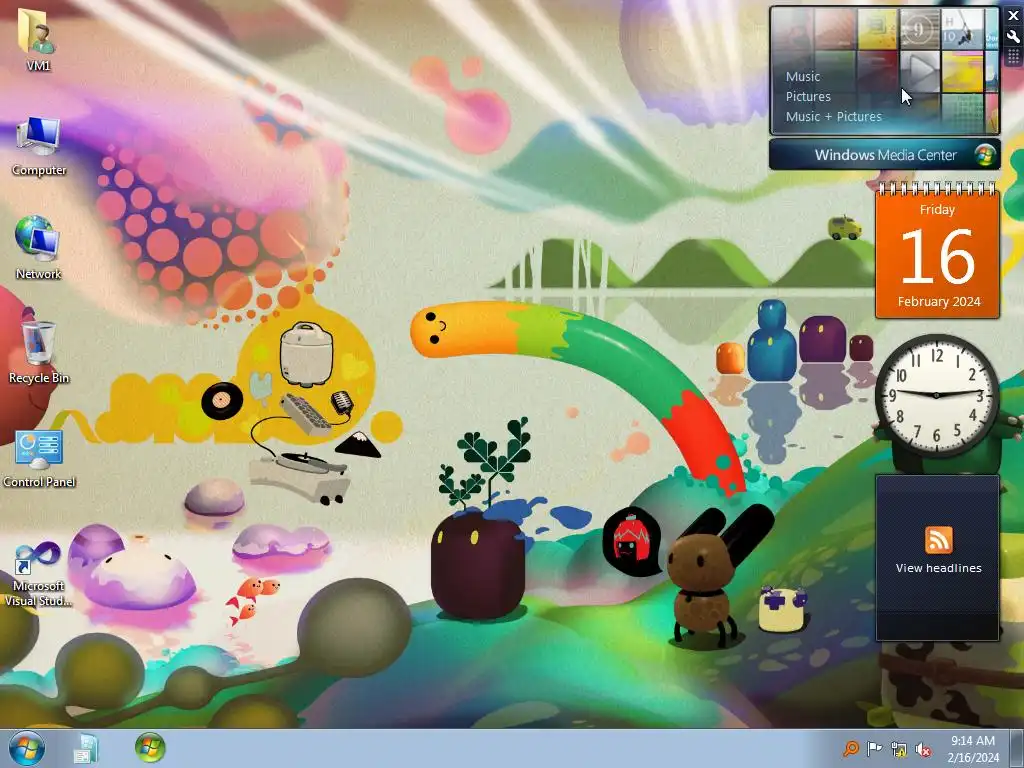This screenshot has height=768, width=1024.
Task: Click View headlines in feed gadget
Action: click(x=938, y=568)
